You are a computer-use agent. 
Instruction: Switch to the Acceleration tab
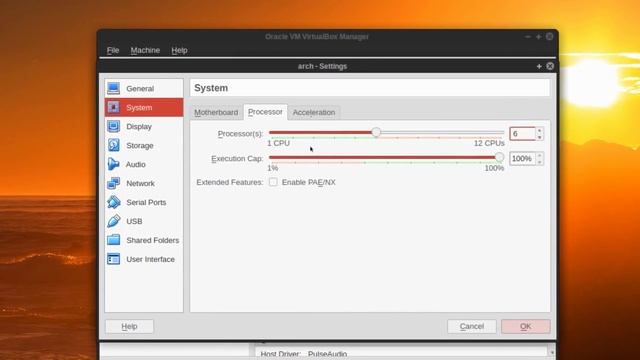[x=314, y=112]
